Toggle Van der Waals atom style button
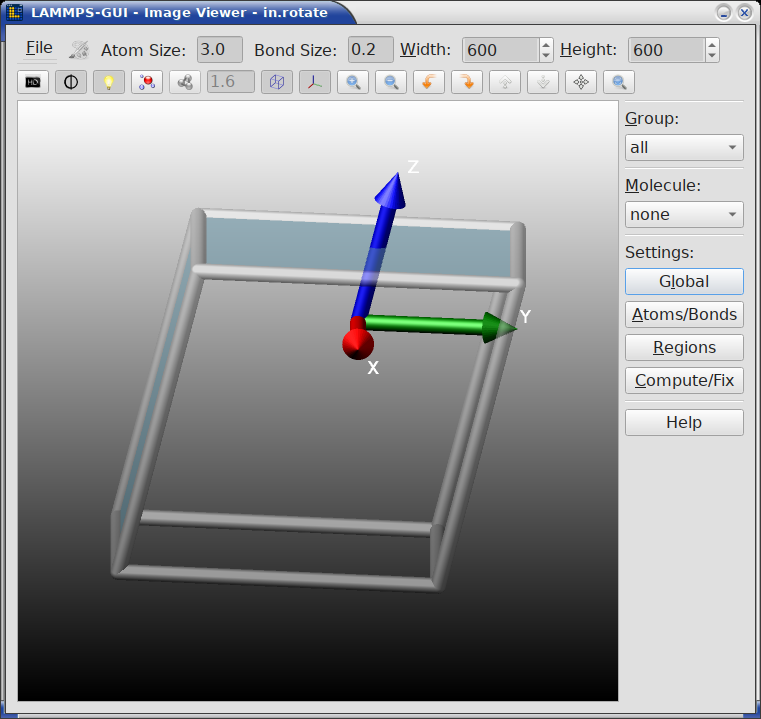The height and width of the screenshot is (719, 761). (x=147, y=82)
